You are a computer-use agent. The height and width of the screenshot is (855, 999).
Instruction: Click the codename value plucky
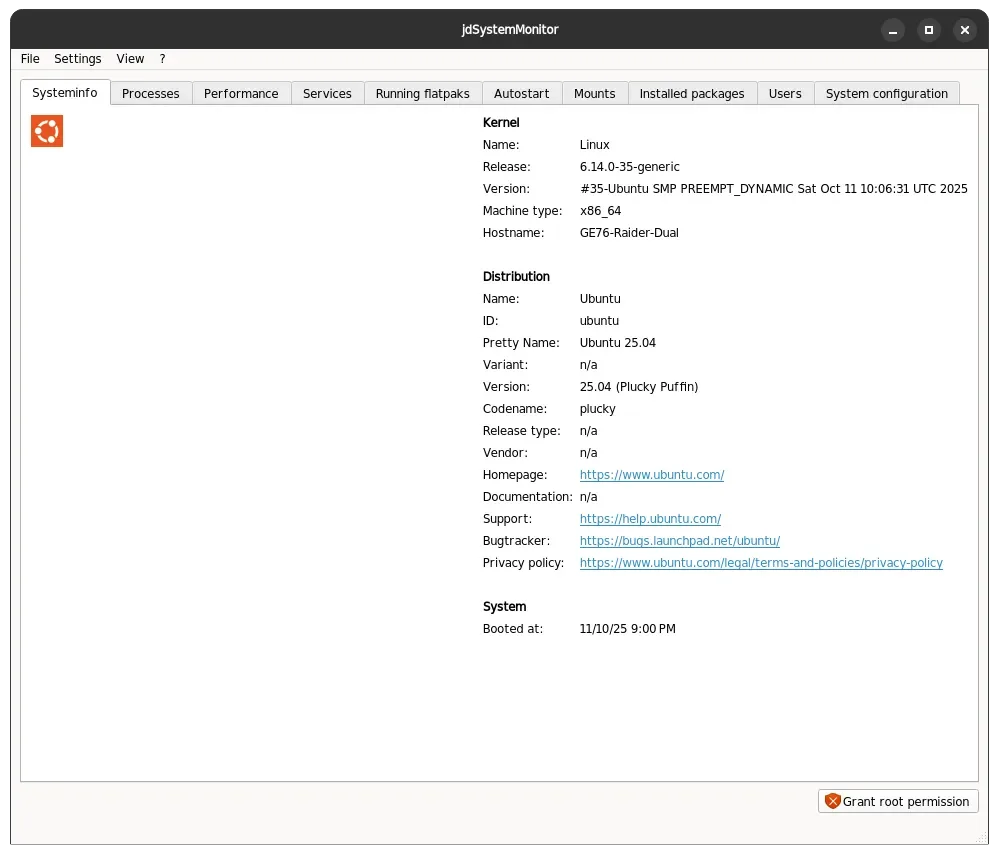pyautogui.click(x=598, y=409)
